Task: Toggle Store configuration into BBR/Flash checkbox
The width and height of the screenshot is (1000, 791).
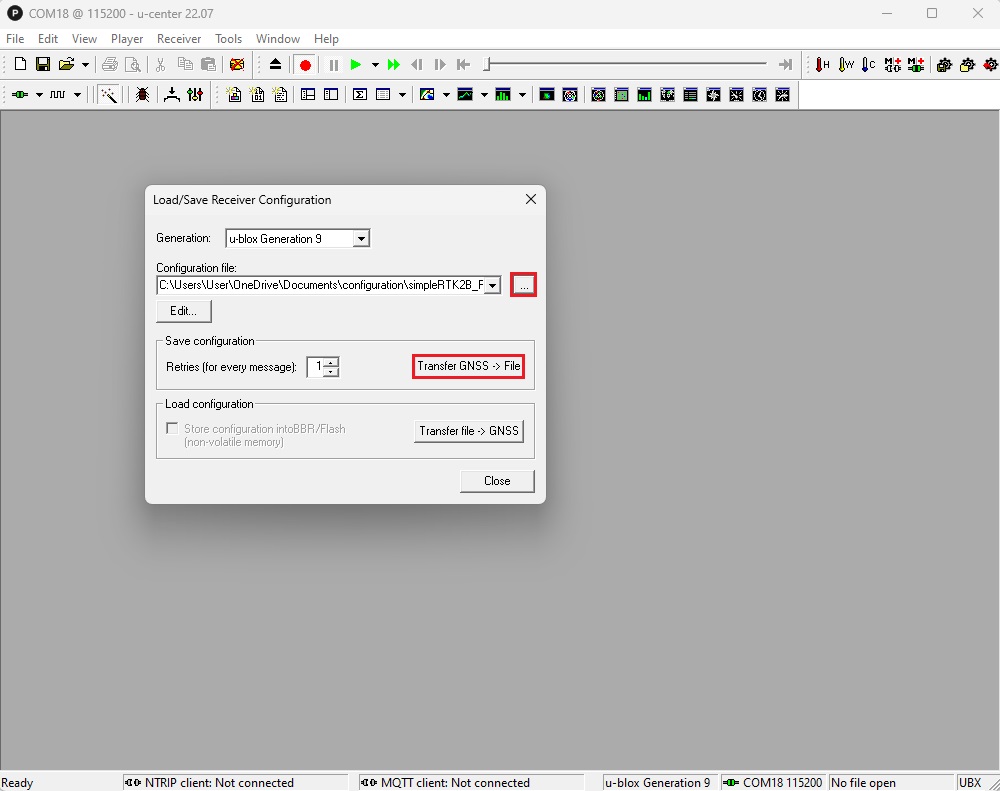Action: click(x=172, y=429)
